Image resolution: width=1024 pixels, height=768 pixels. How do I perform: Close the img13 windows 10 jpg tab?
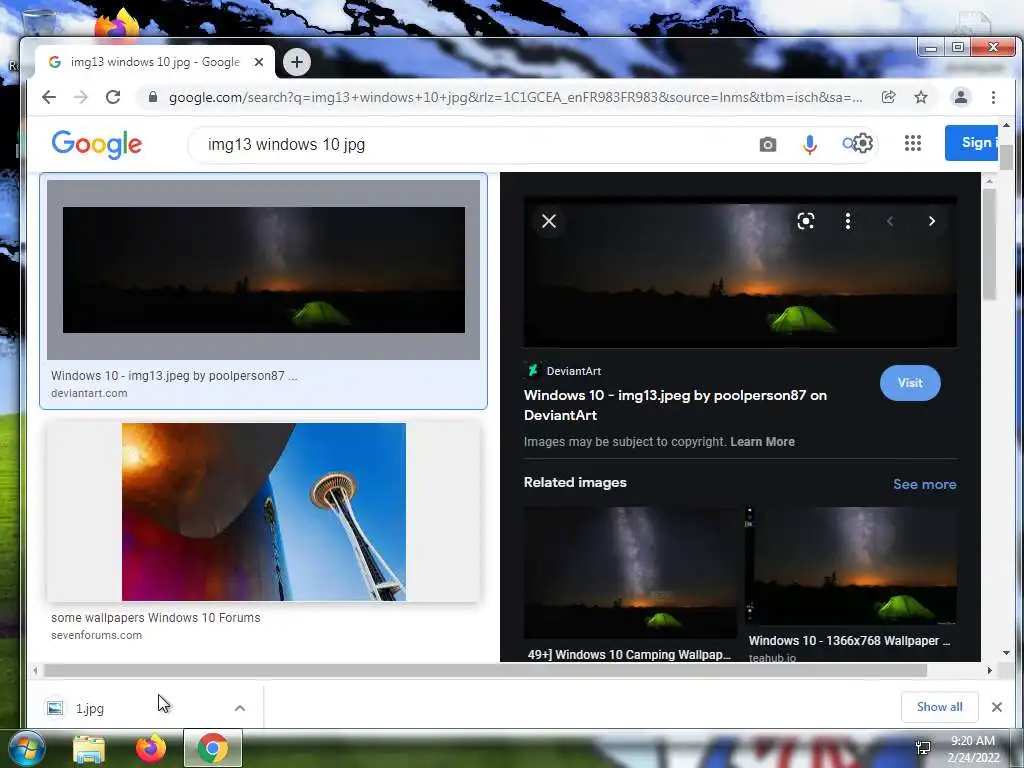click(259, 62)
